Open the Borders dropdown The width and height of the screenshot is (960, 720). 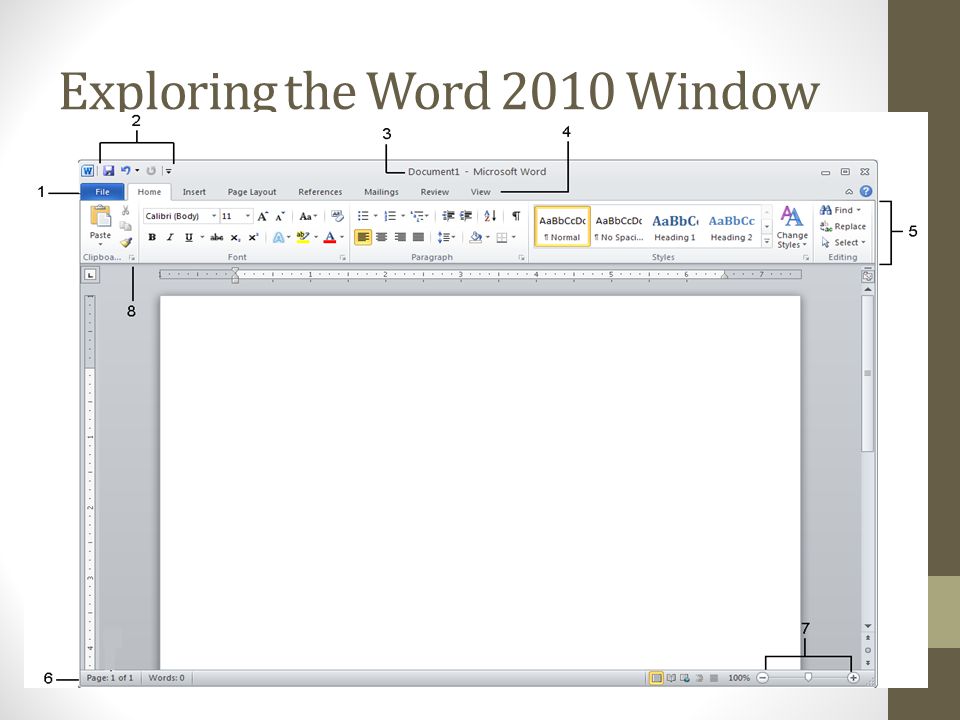point(514,237)
